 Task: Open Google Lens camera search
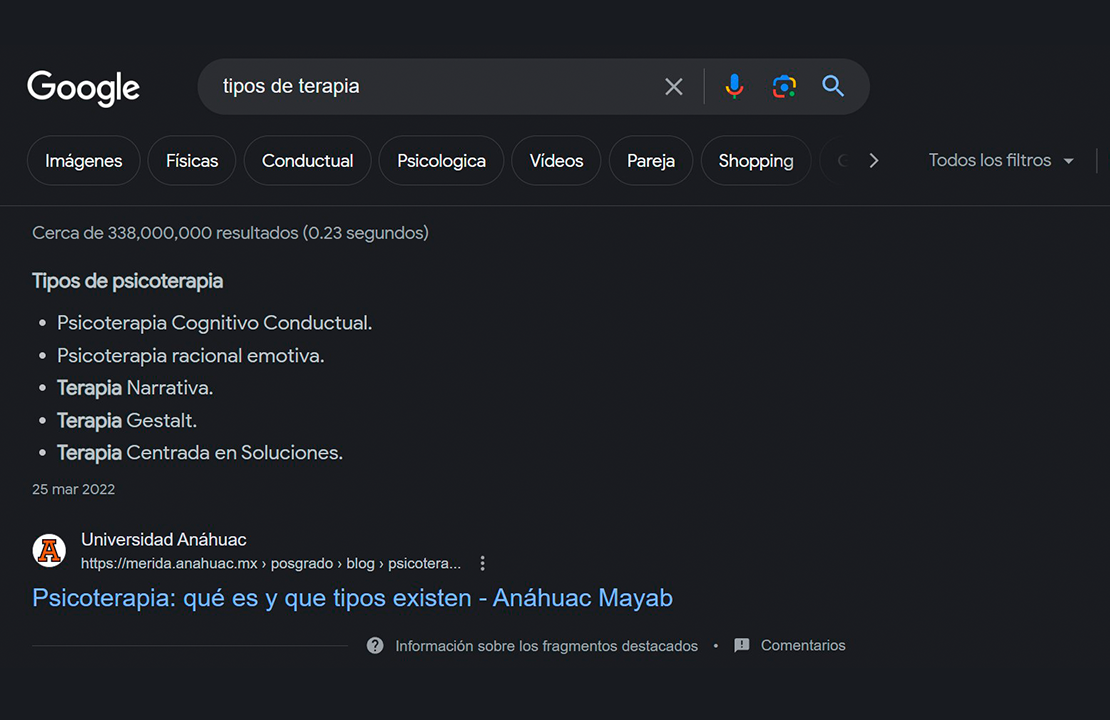(784, 86)
